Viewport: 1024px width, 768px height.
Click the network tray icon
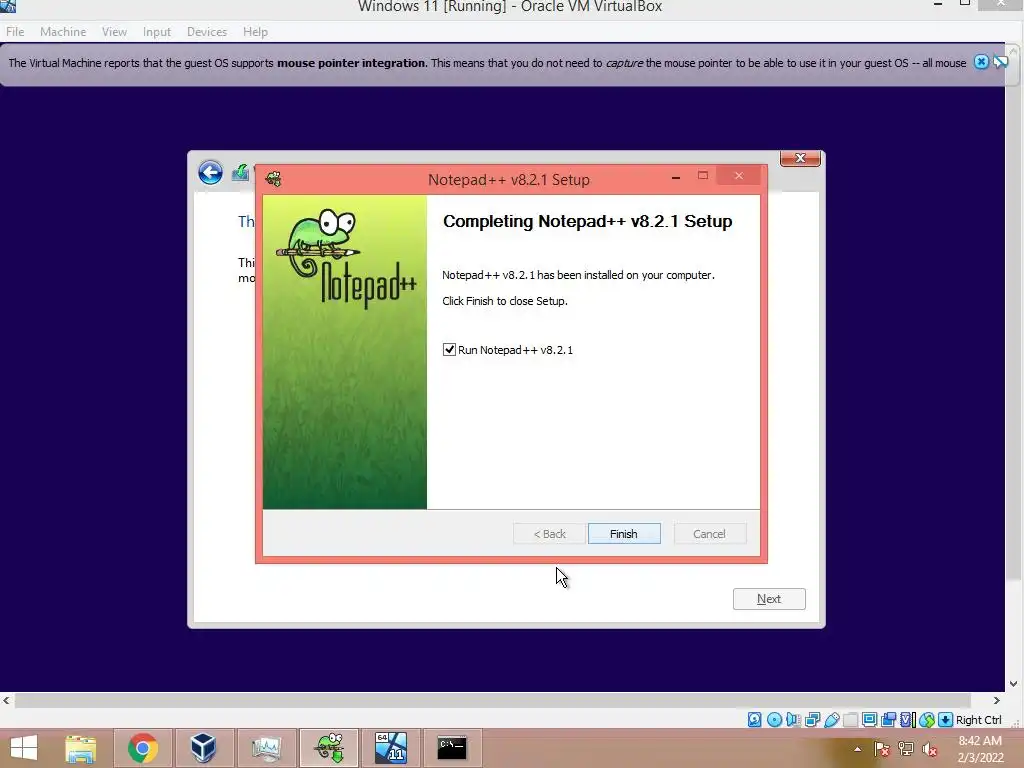(906, 749)
